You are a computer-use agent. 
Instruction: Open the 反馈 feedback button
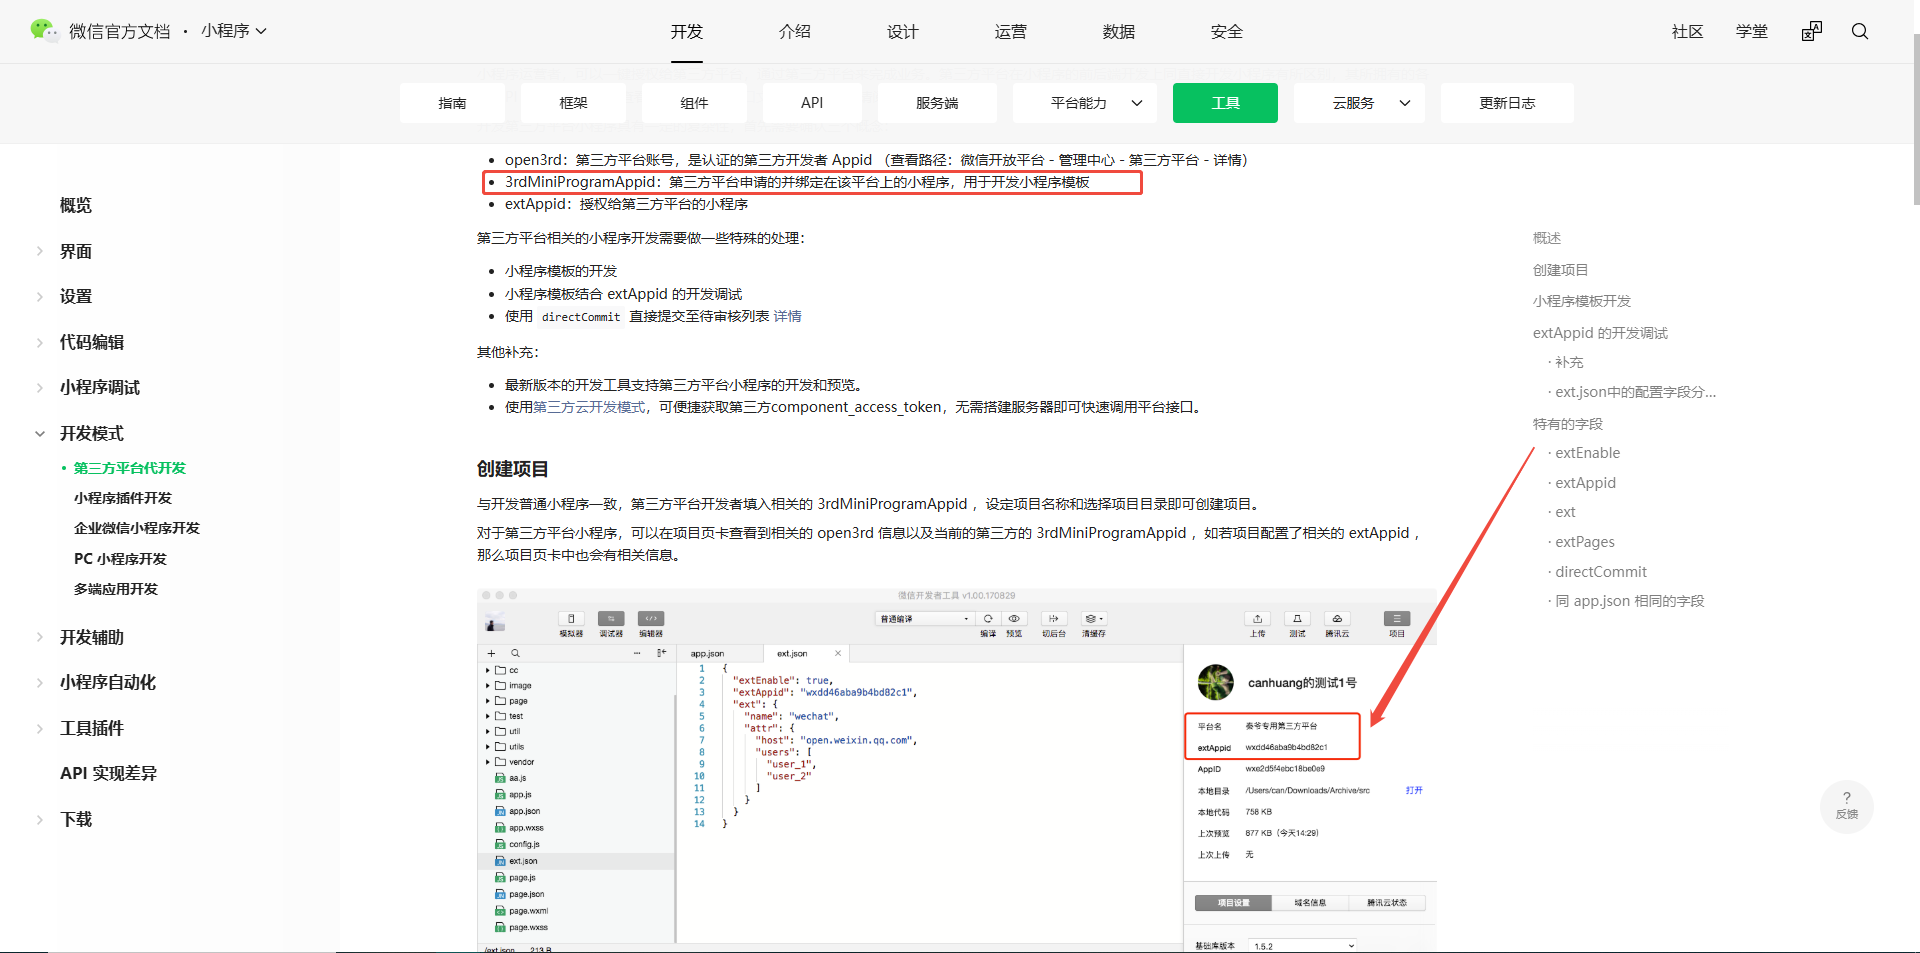1847,806
